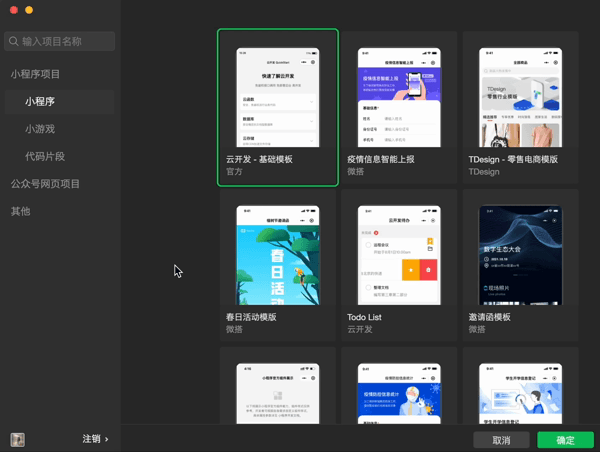Select the 学生开学信息登记 template thumbnail
The height and width of the screenshot is (452, 600).
pos(520,393)
